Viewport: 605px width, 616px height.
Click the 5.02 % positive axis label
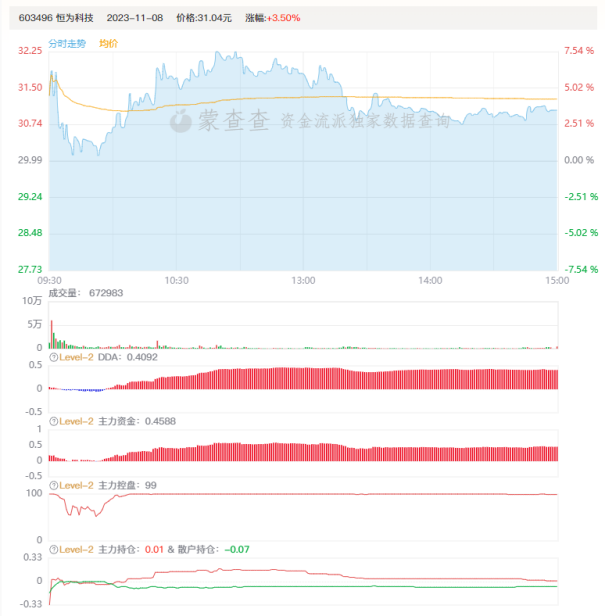(579, 87)
